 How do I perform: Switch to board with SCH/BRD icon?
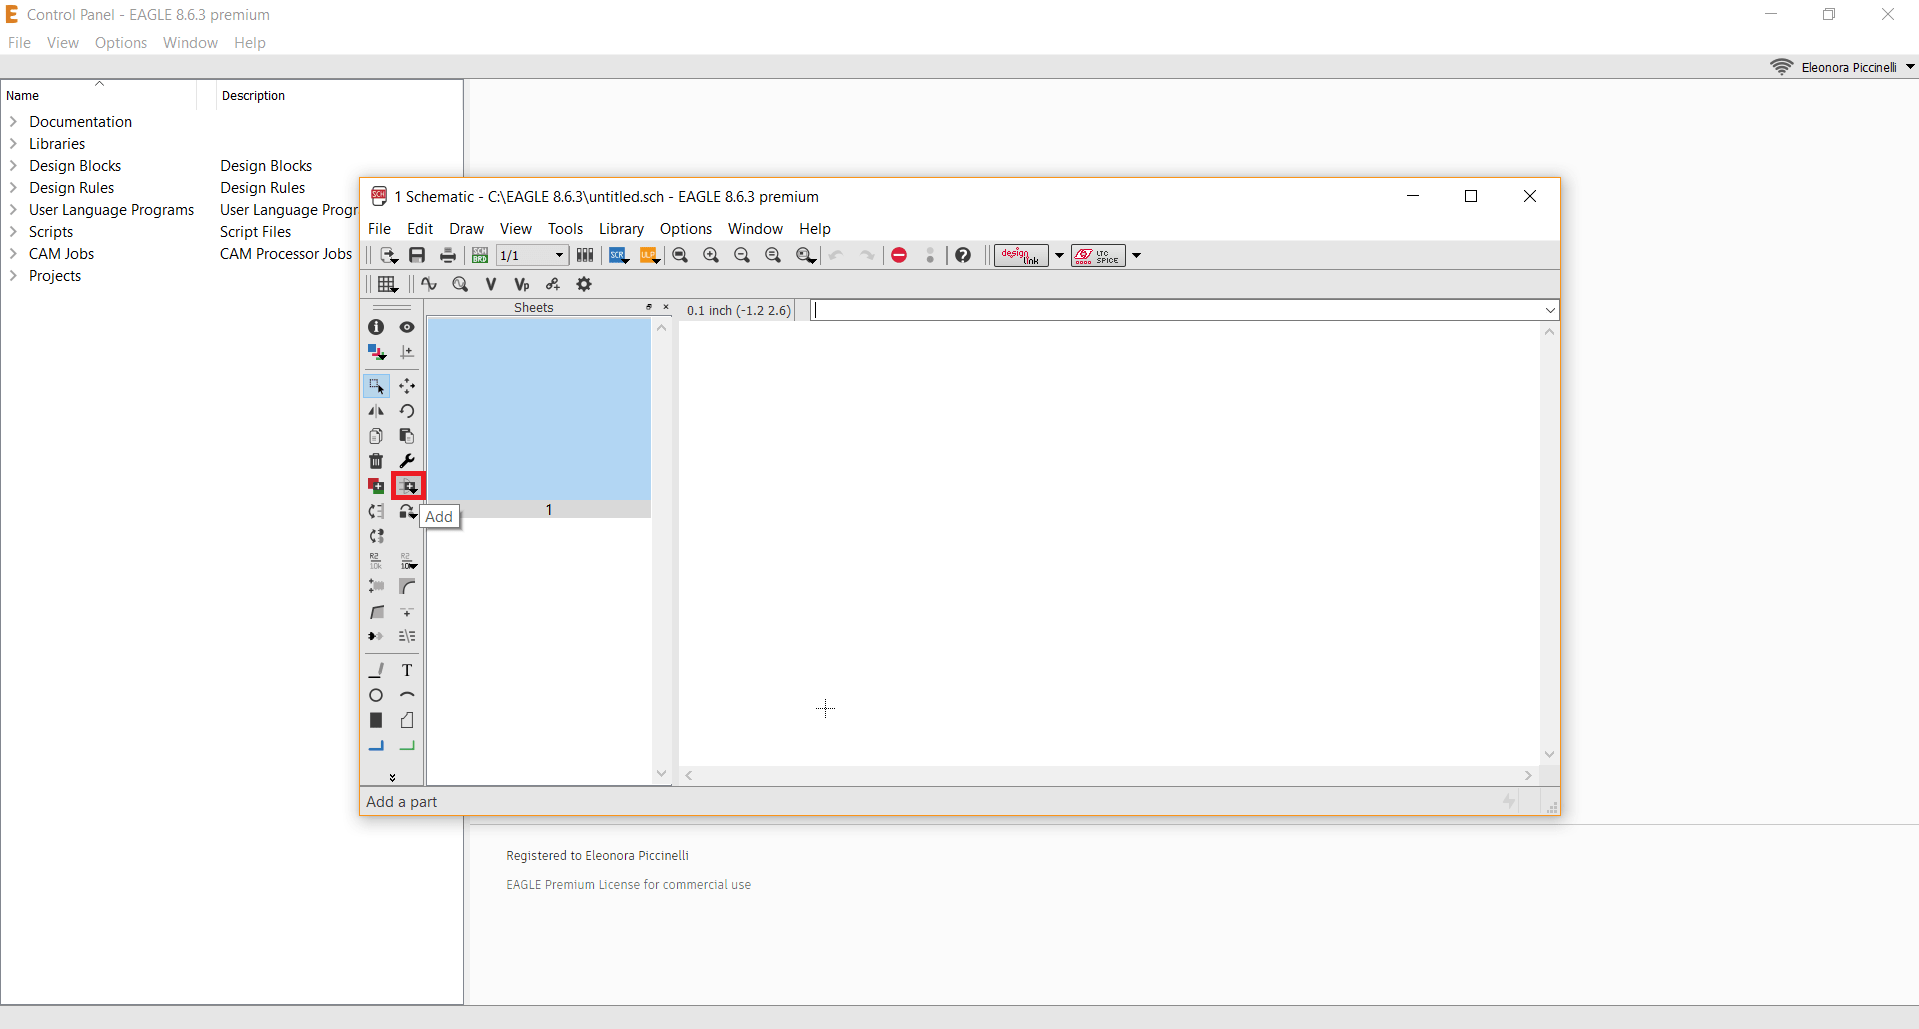pos(480,255)
